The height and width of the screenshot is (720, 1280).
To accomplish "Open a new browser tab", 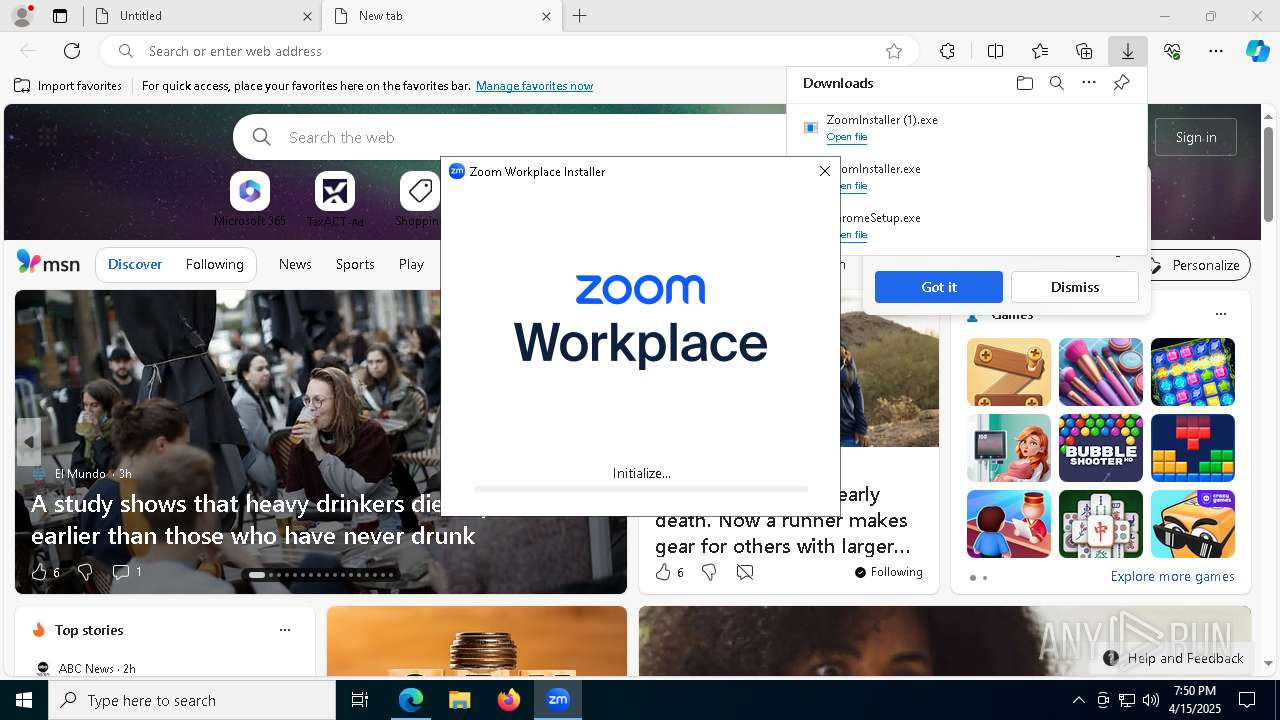I will (580, 16).
